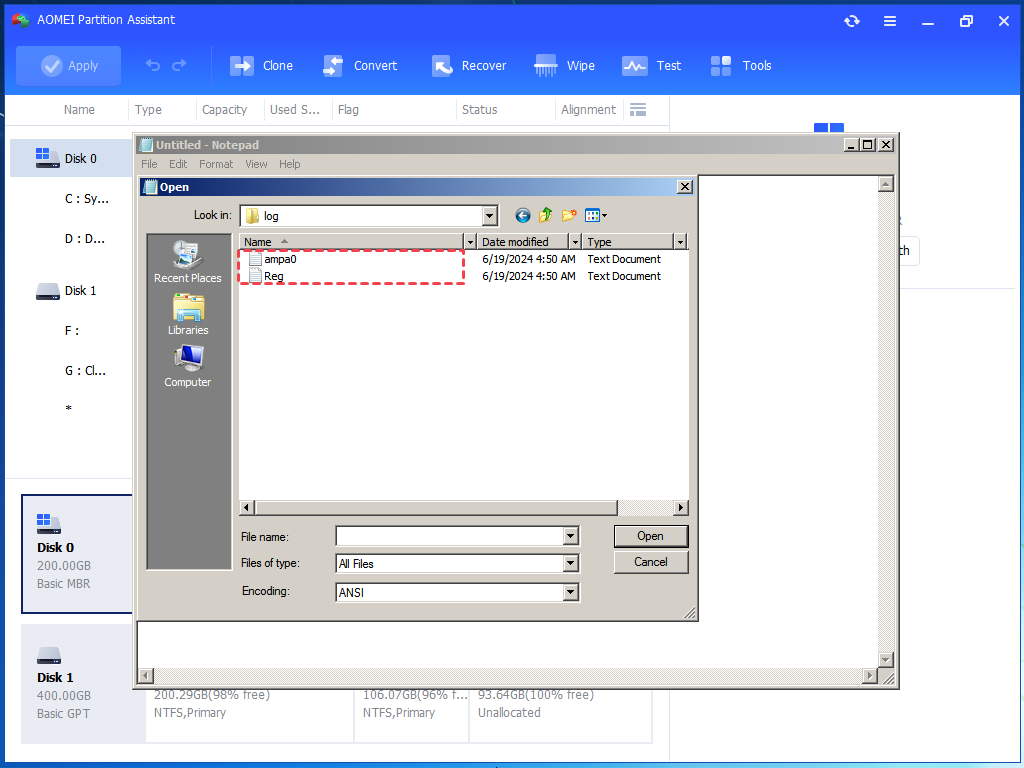Open Notepad Format menu
1024x768 pixels.
216,164
